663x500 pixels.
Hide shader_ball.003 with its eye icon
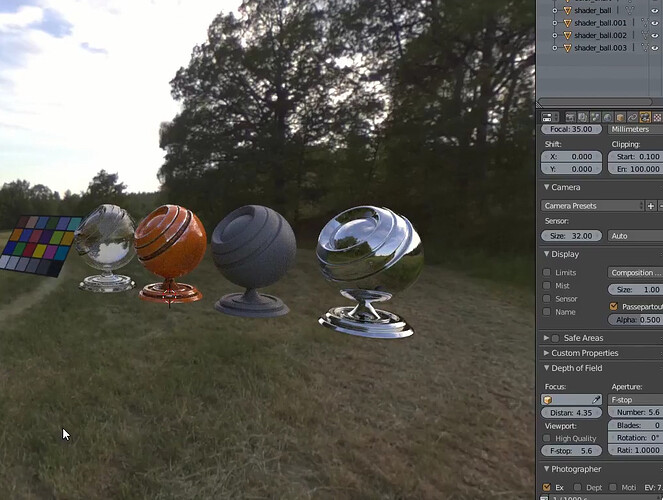(655, 48)
